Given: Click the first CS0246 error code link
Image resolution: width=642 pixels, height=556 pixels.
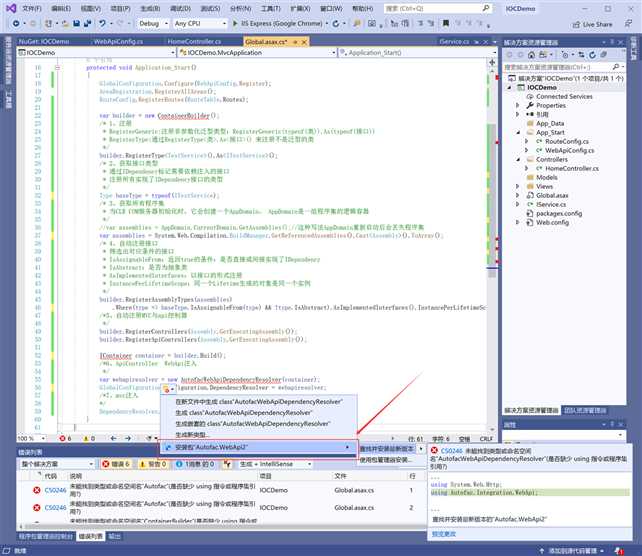Looking at the screenshot, I should tap(55, 490).
